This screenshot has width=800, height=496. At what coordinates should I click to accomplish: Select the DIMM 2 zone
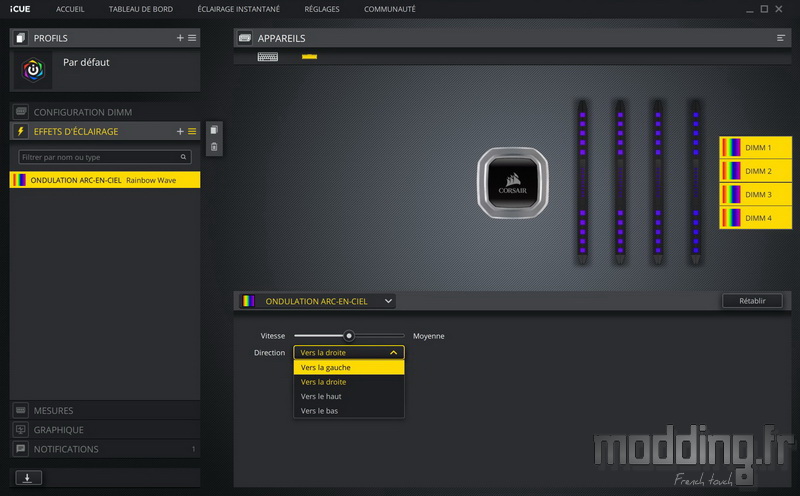click(756, 171)
